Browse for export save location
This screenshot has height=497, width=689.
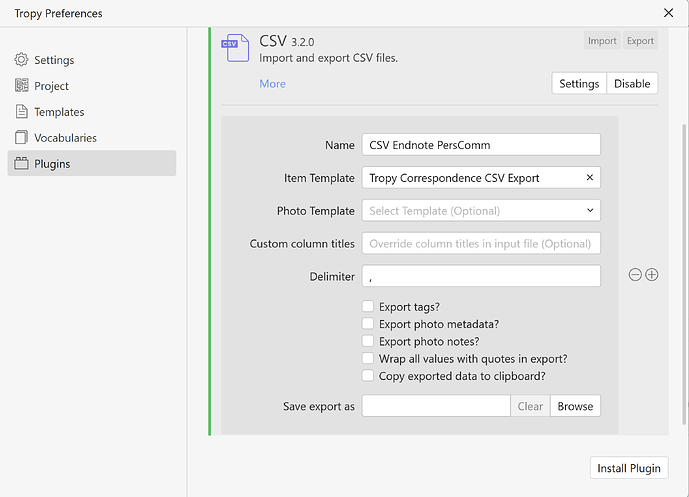(575, 406)
